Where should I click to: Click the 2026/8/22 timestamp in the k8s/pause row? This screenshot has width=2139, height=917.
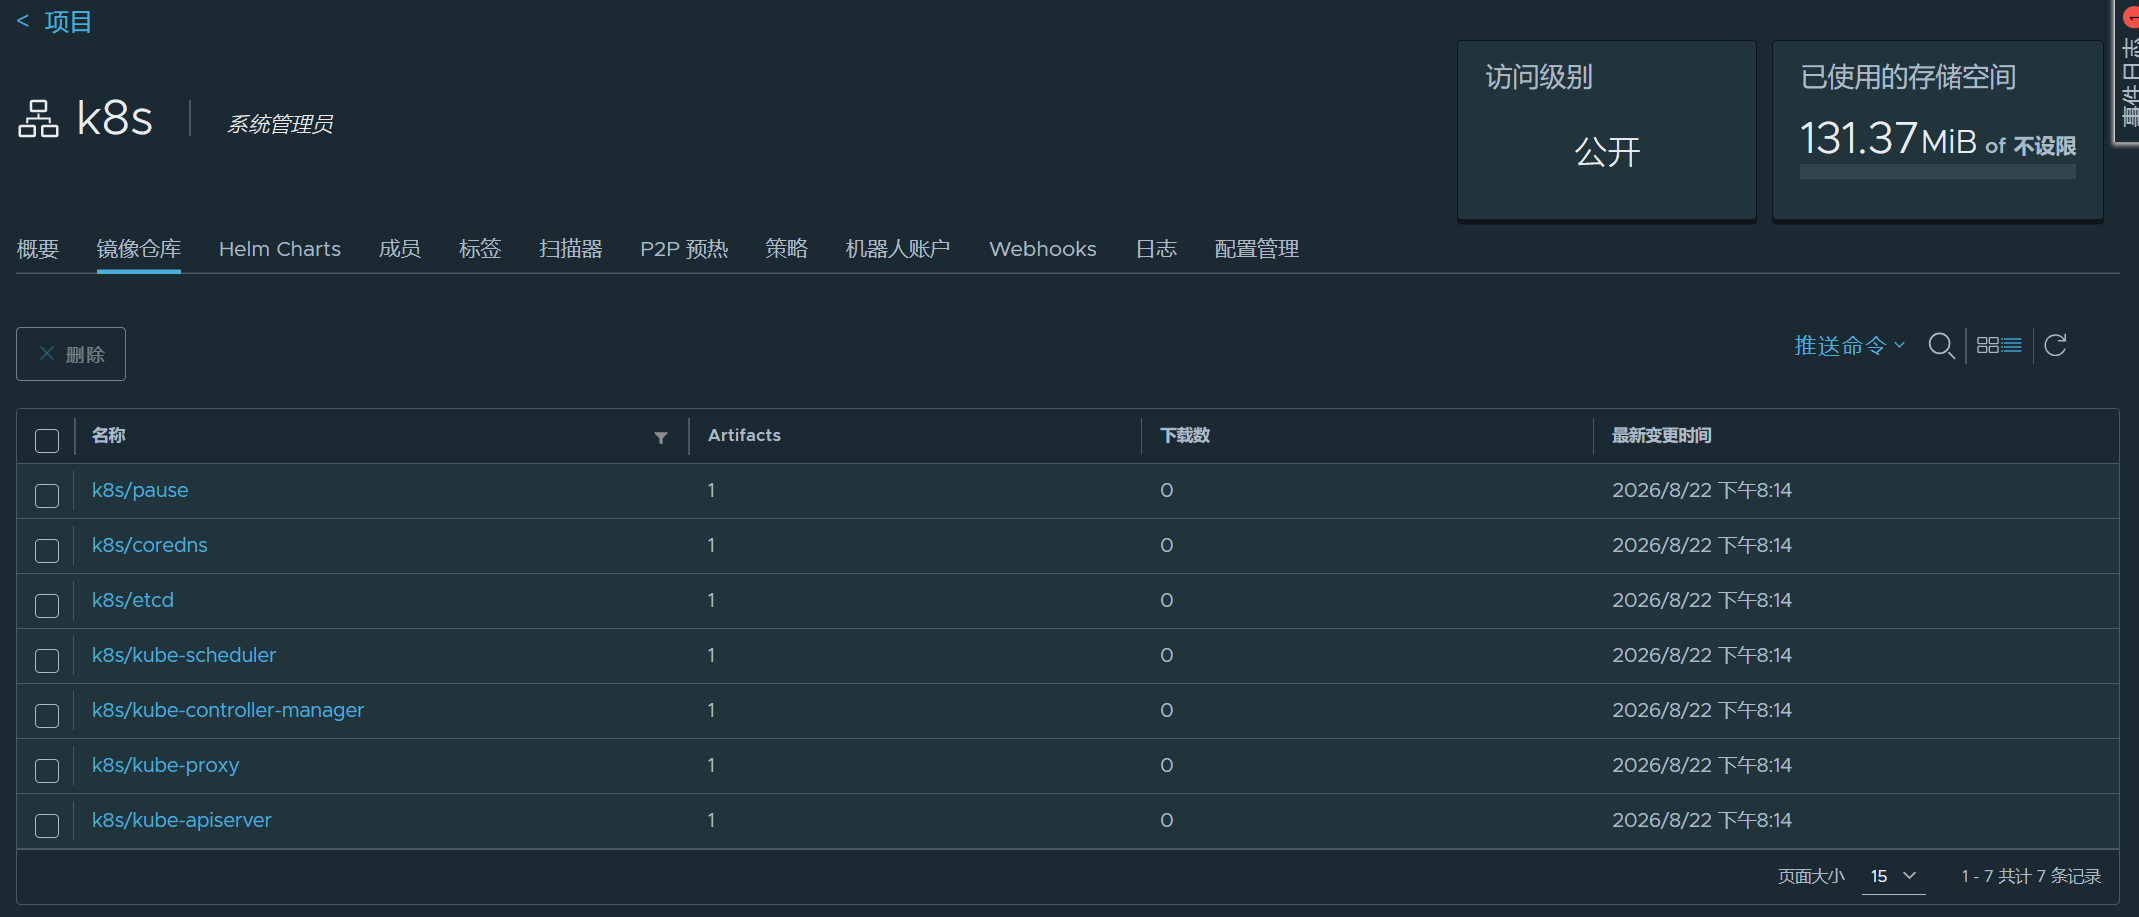1702,490
